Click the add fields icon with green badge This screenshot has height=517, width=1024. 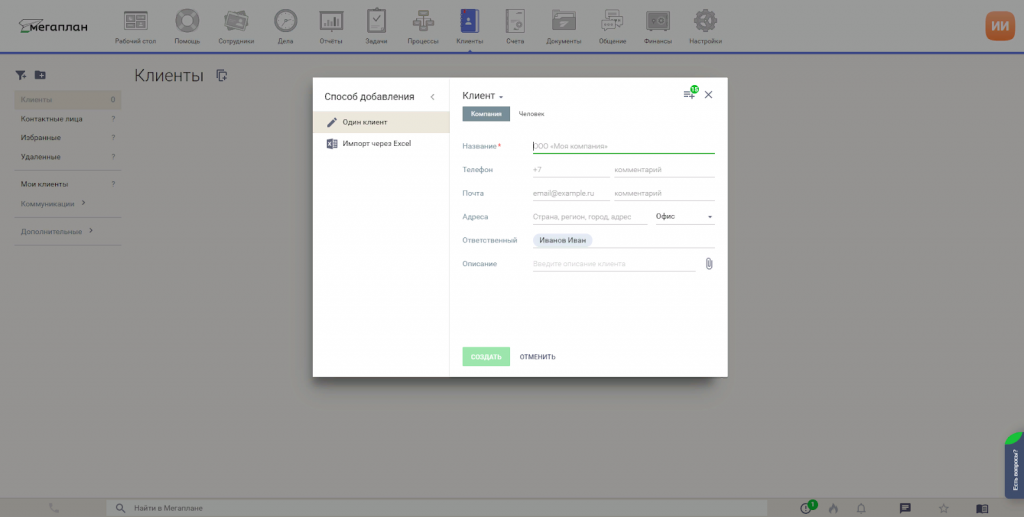(689, 94)
